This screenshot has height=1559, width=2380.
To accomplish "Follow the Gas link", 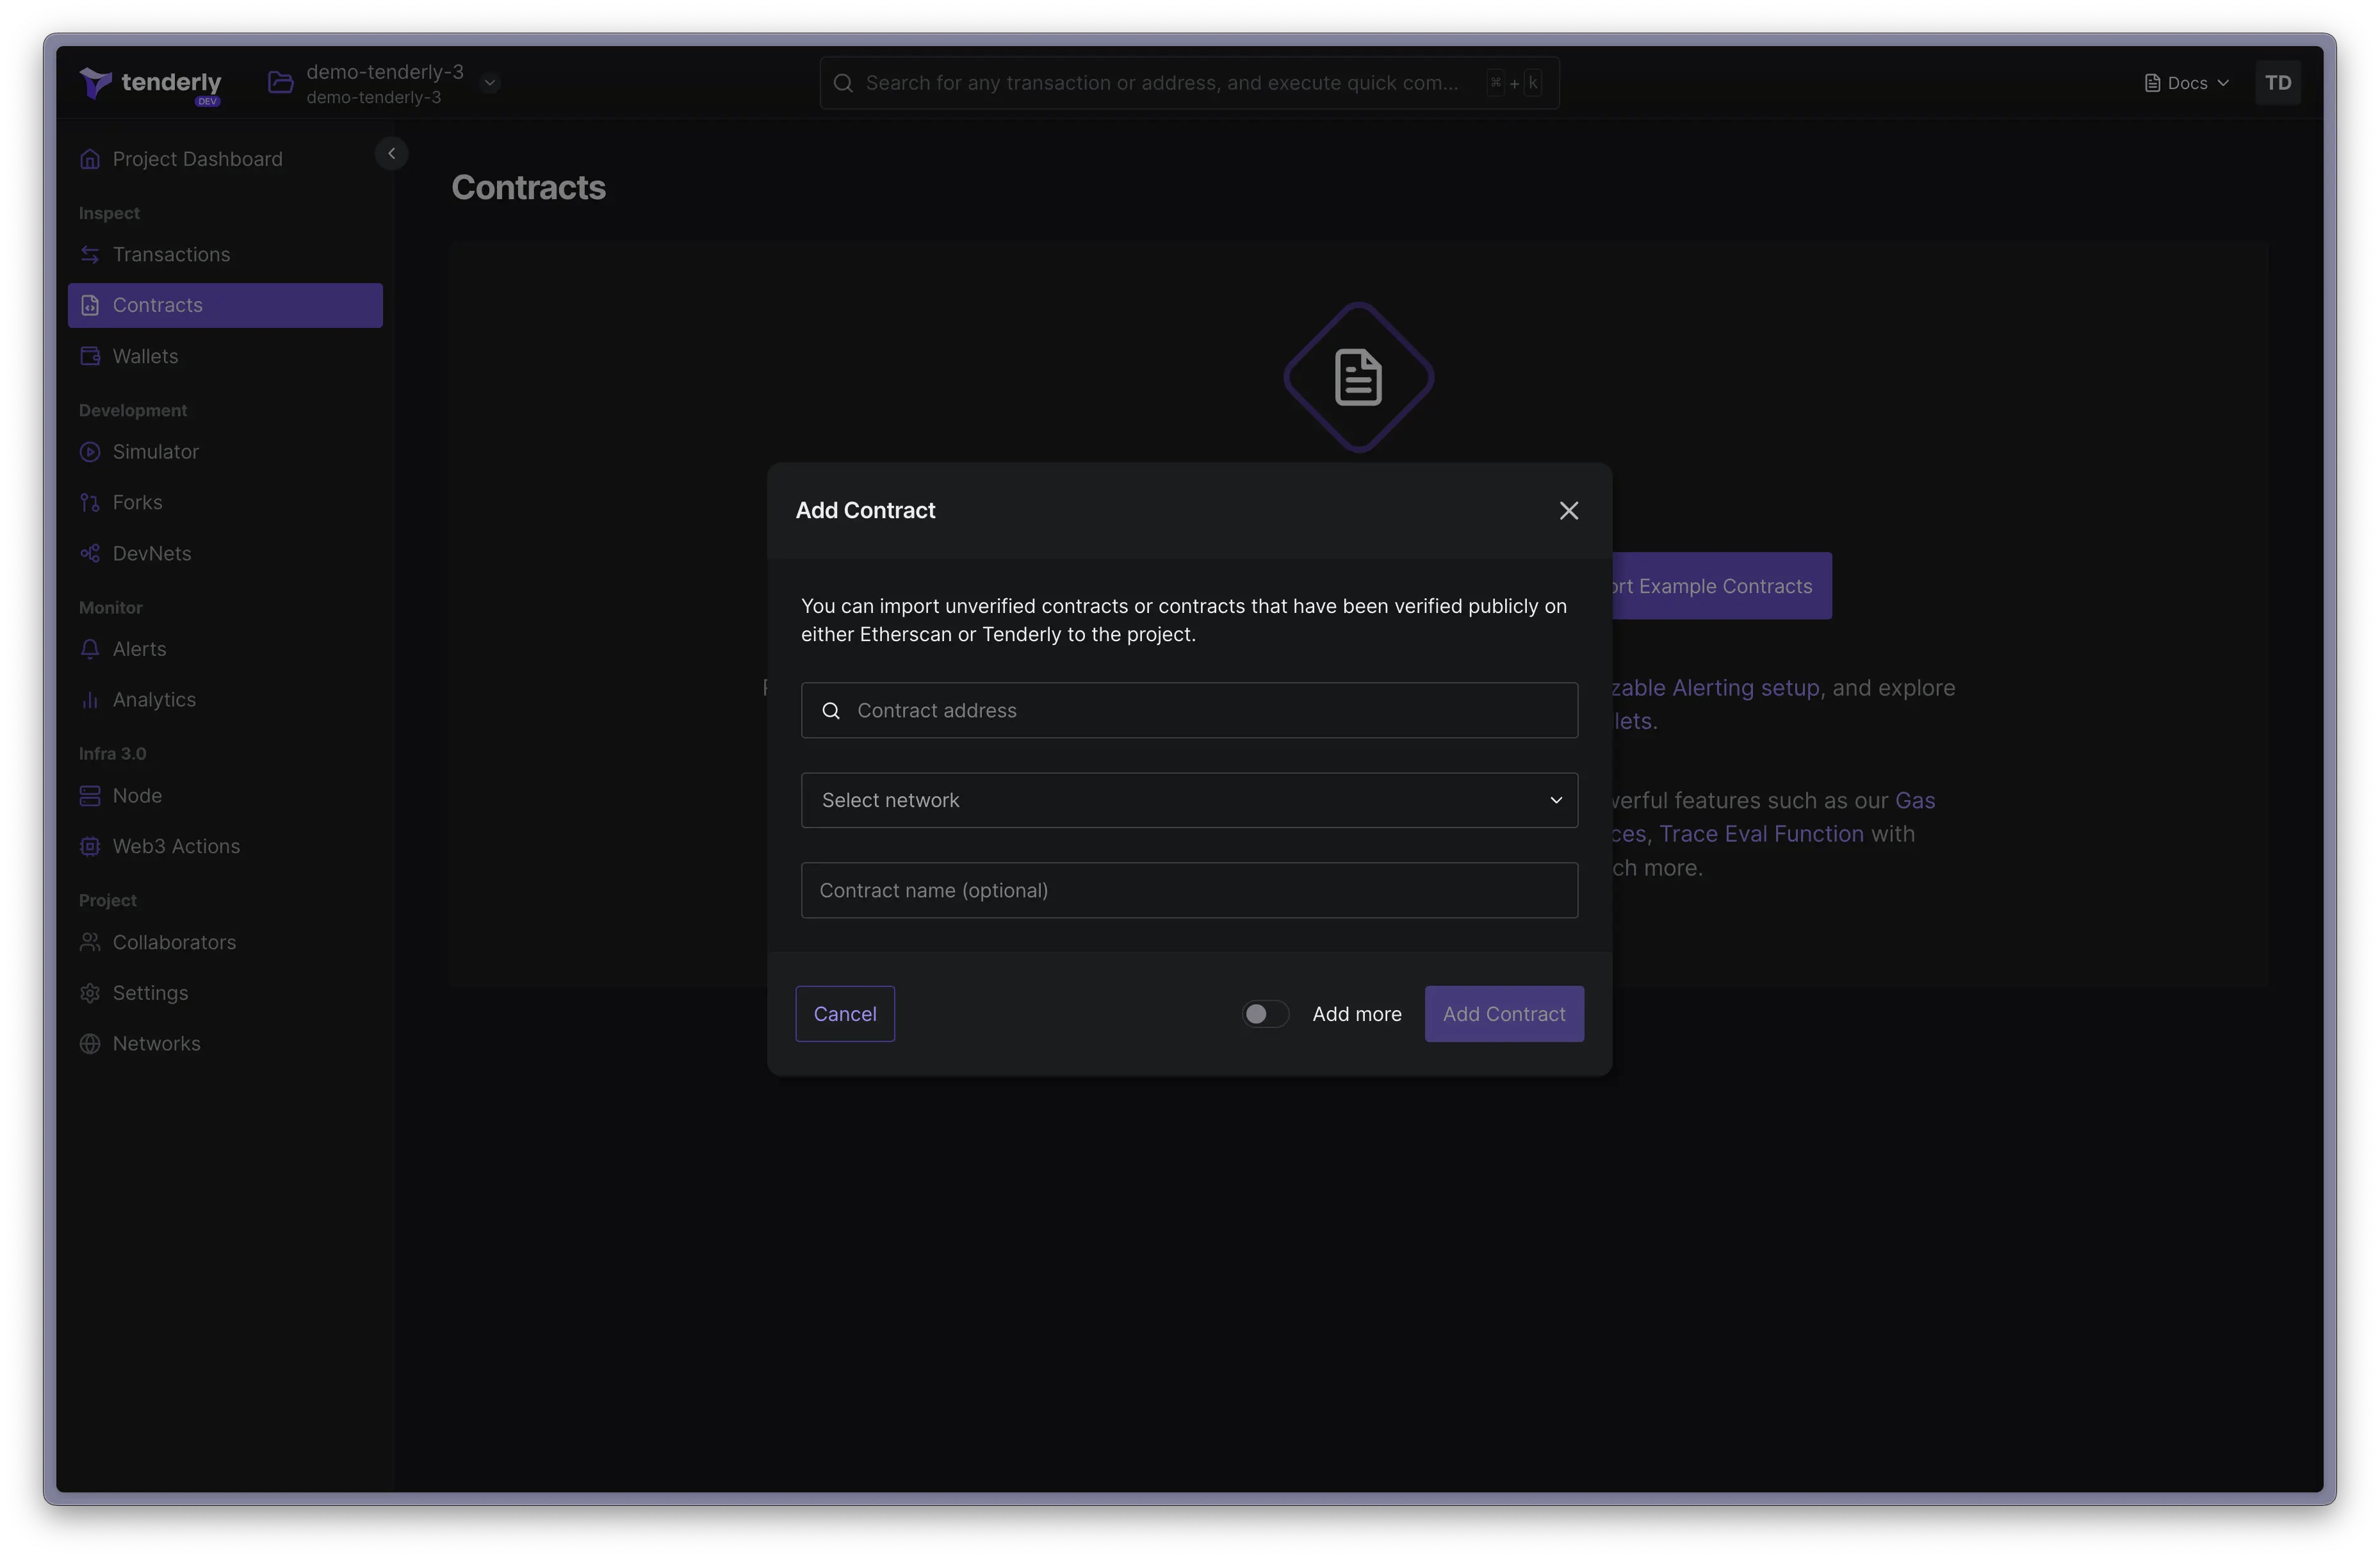I will pyautogui.click(x=1914, y=800).
